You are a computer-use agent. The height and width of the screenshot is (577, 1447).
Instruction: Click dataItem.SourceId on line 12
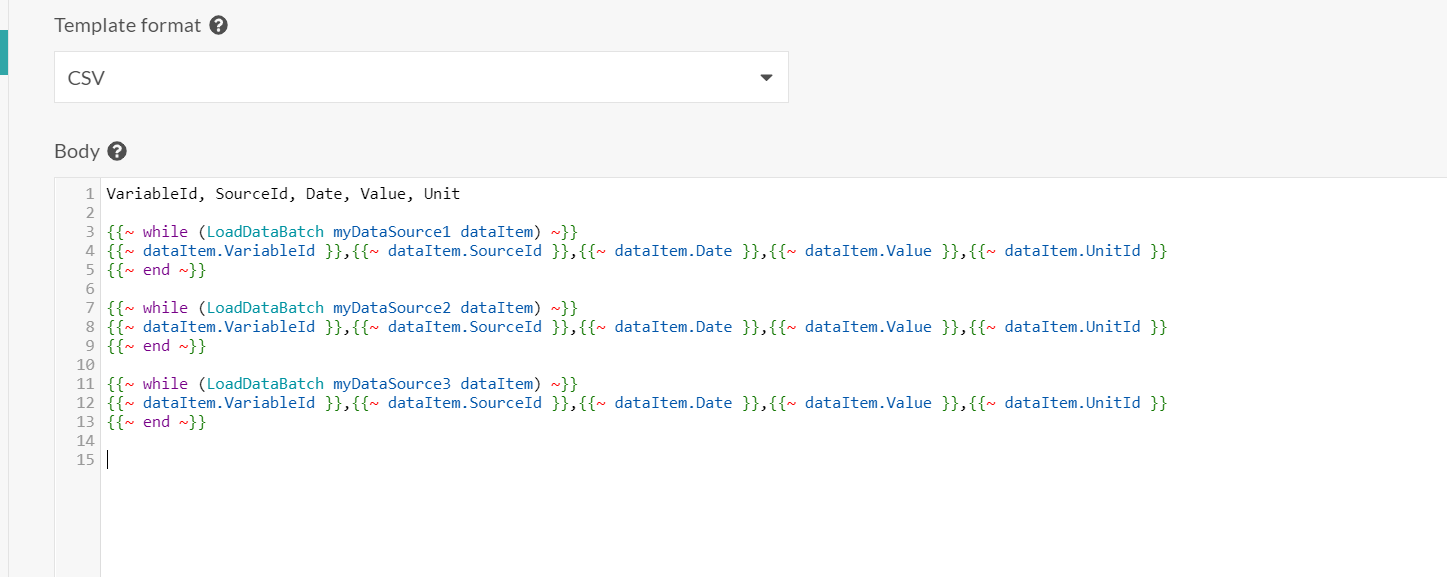click(464, 403)
